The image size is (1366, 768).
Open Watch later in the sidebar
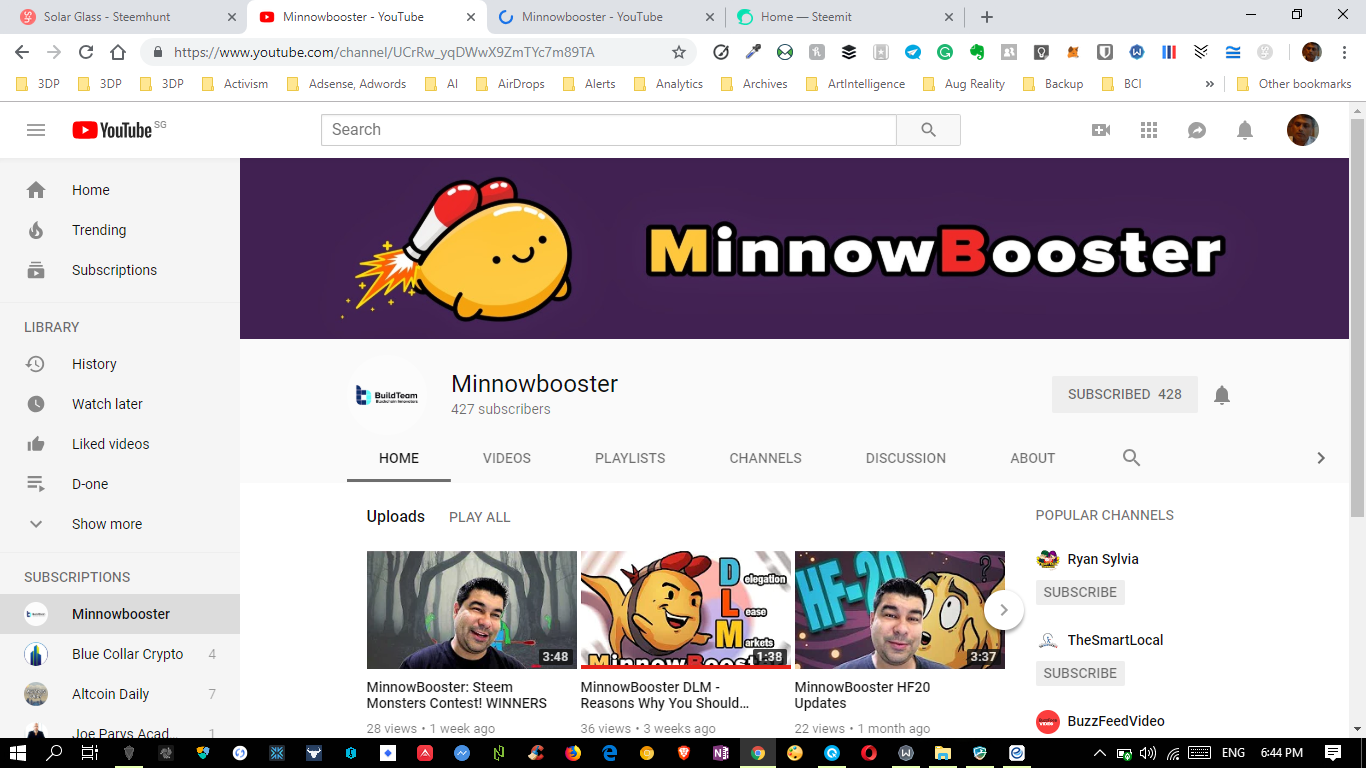point(120,404)
